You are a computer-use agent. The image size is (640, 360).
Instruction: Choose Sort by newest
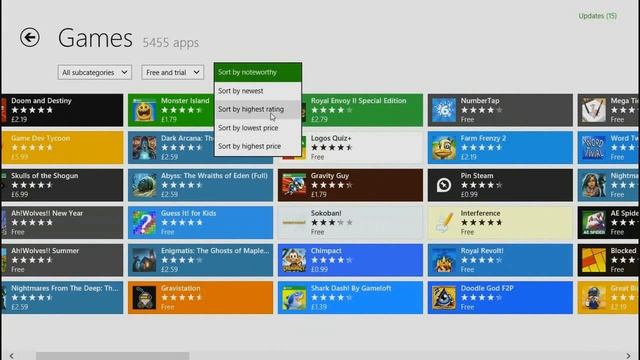click(258, 91)
